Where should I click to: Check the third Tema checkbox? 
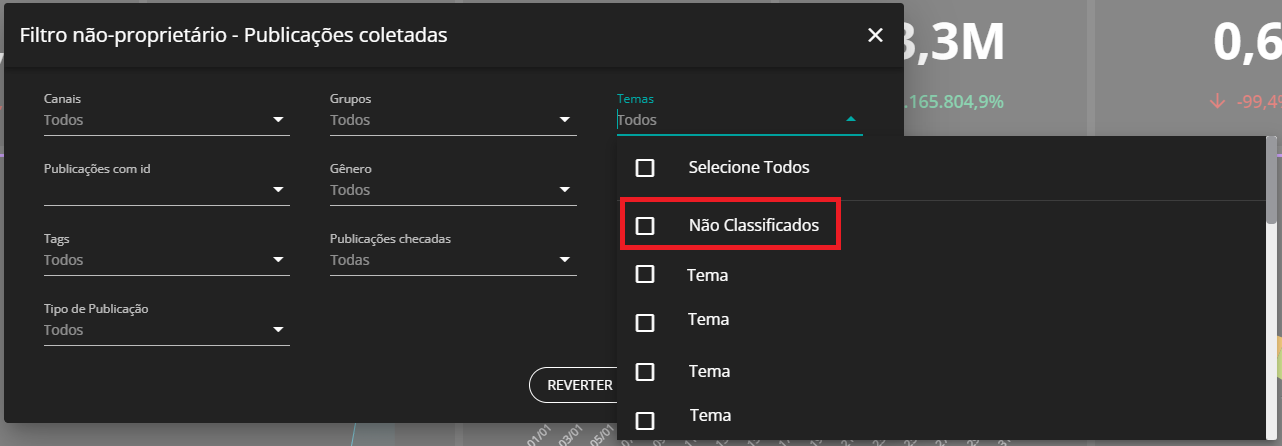pos(645,372)
